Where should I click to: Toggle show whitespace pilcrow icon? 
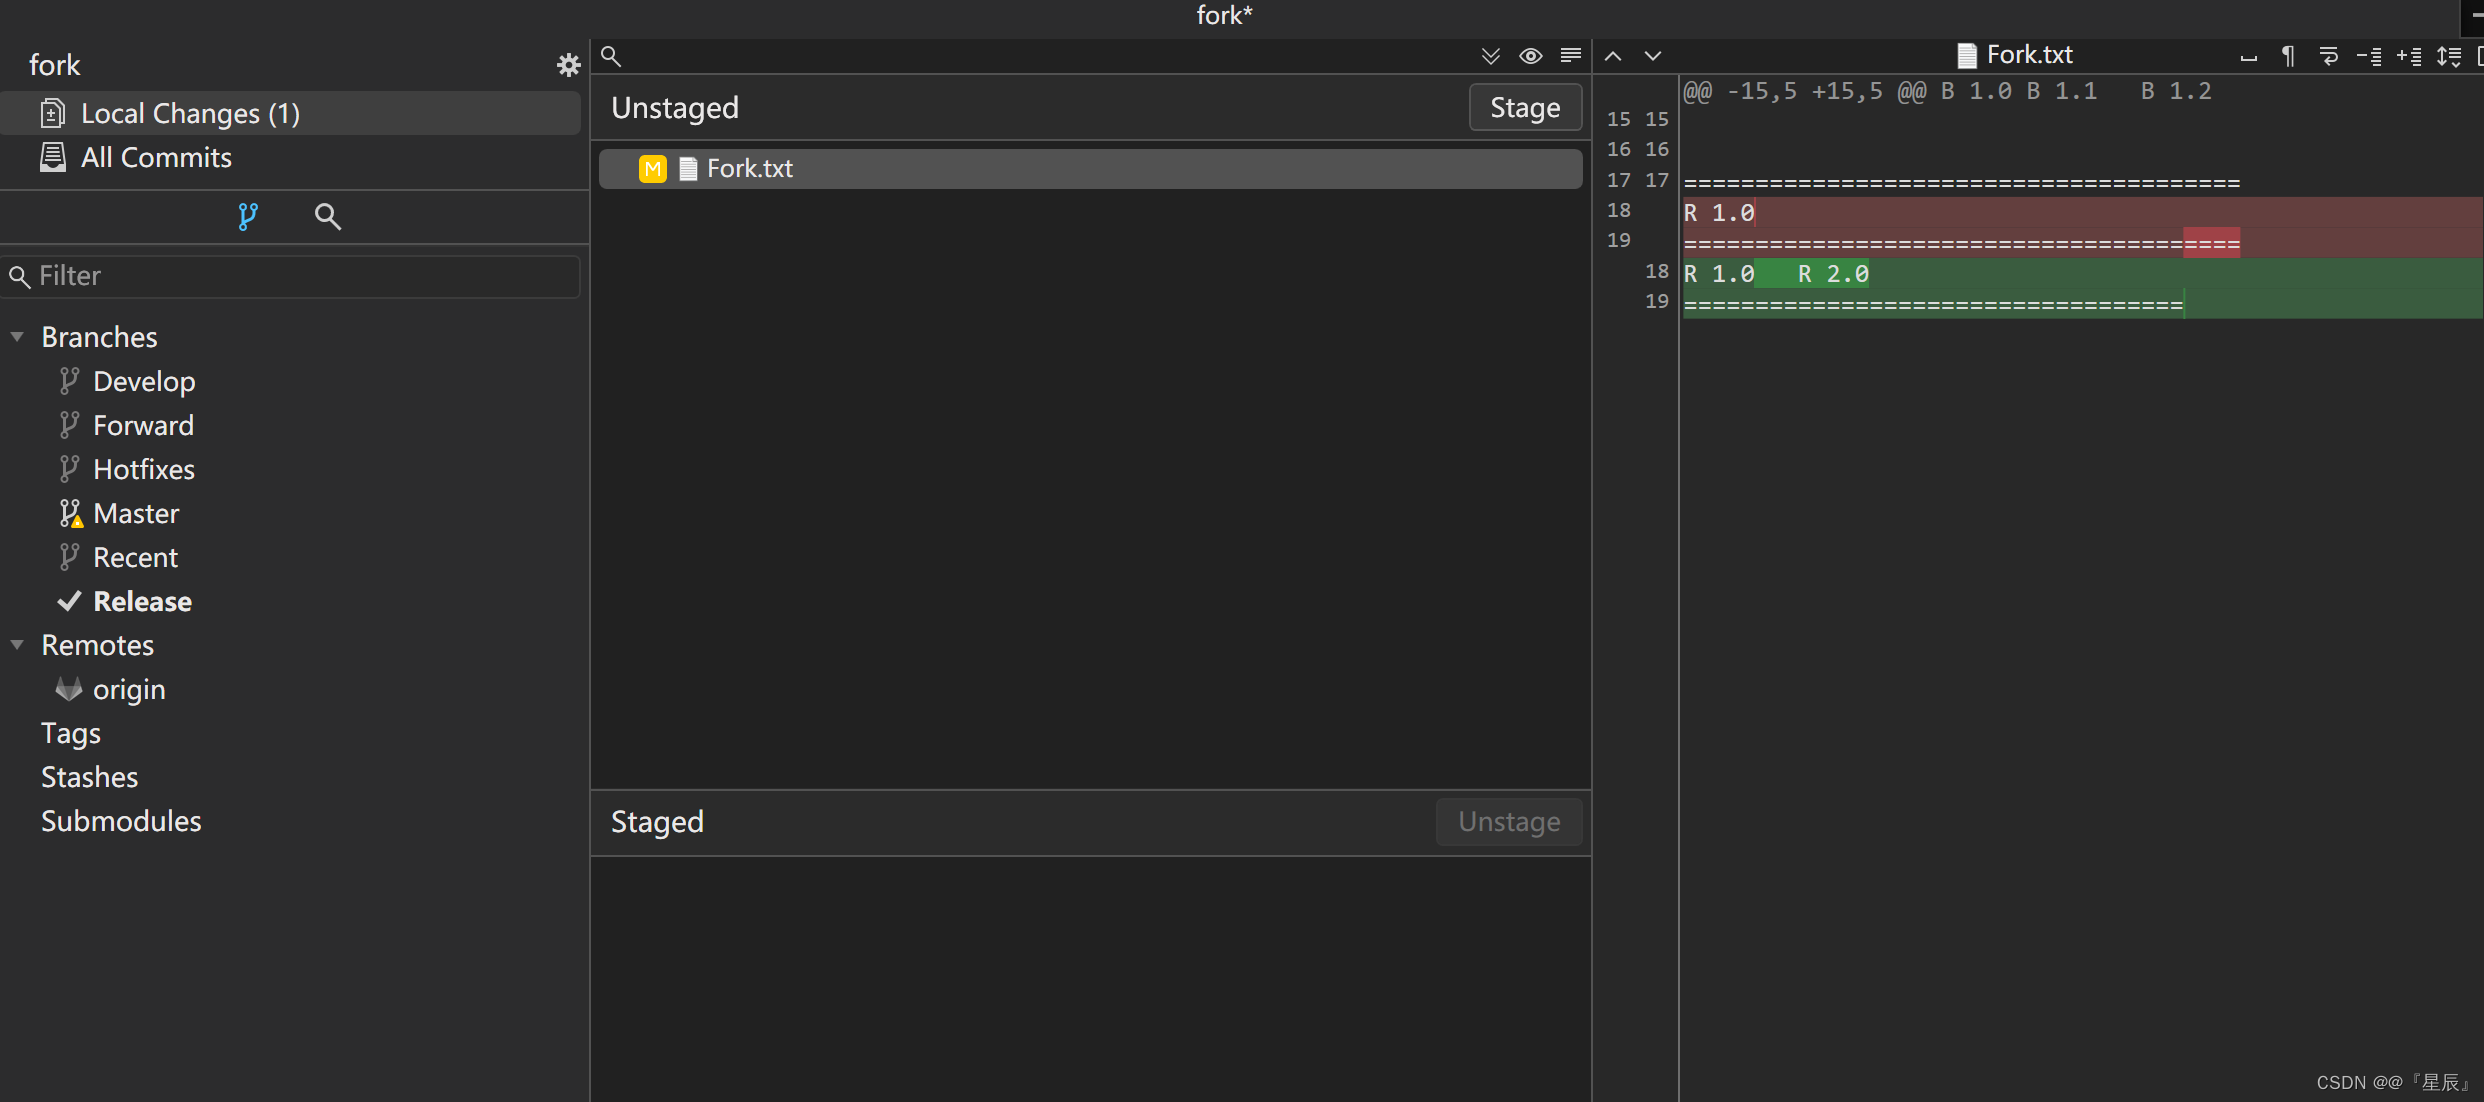point(2288,56)
